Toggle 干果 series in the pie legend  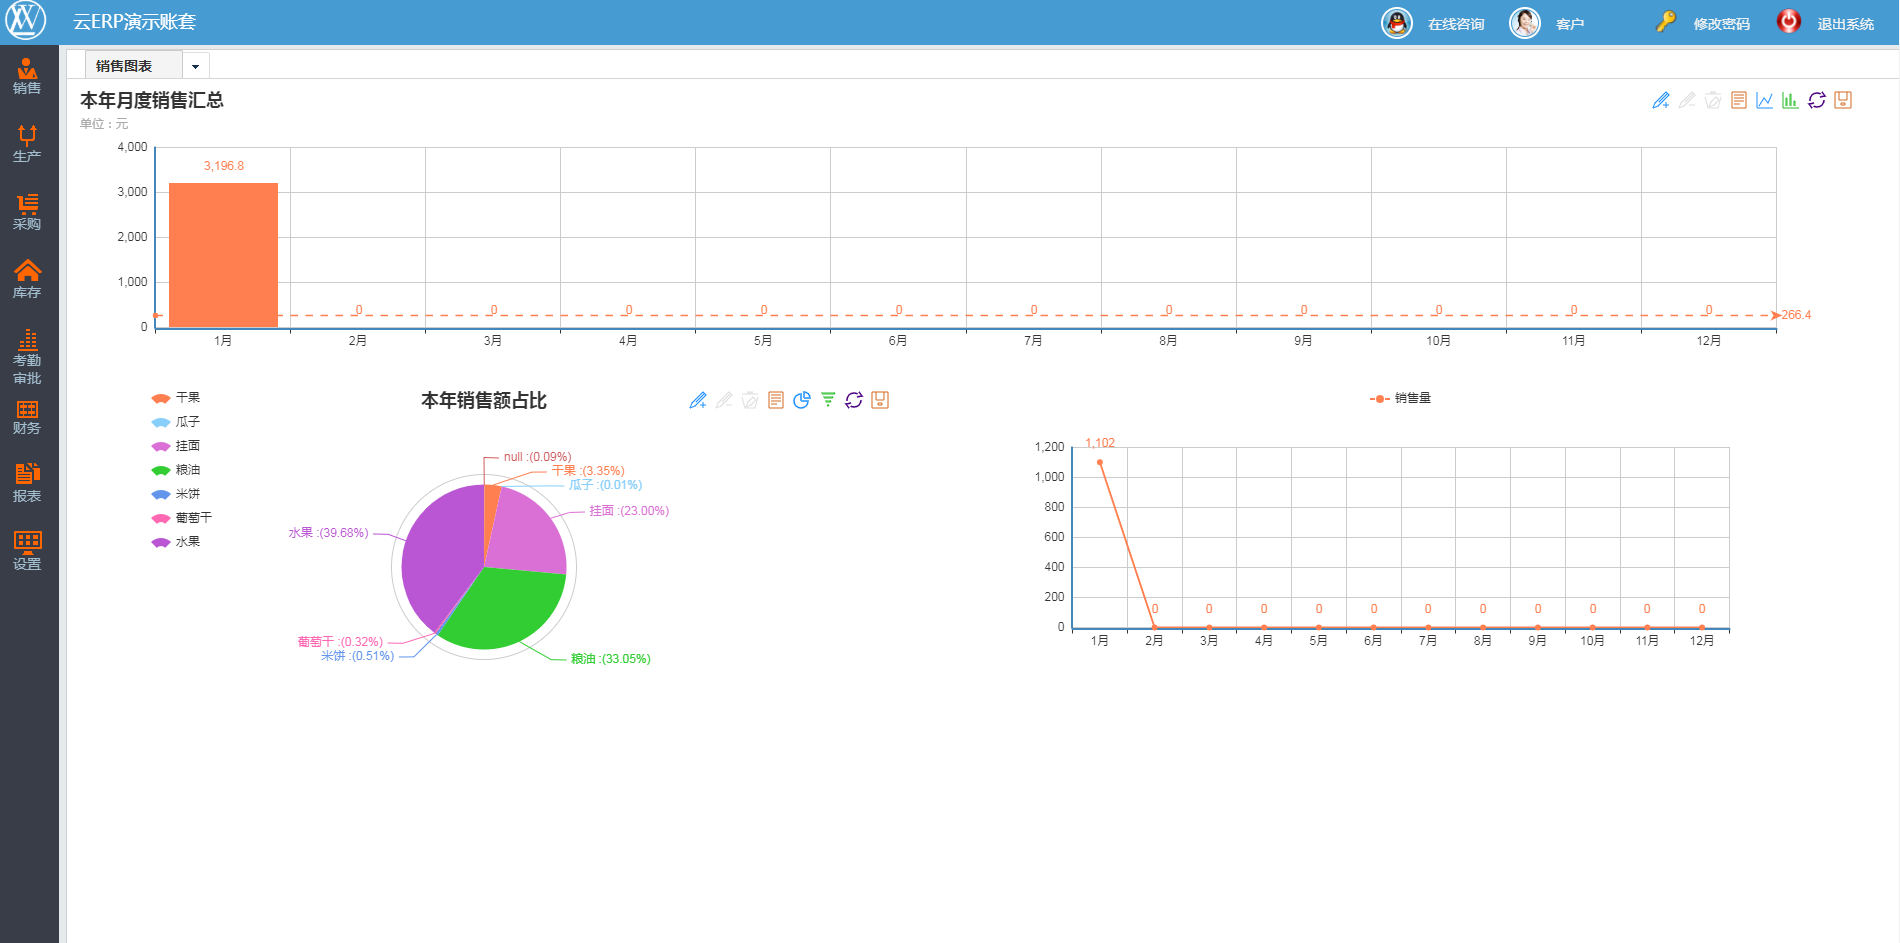(176, 398)
